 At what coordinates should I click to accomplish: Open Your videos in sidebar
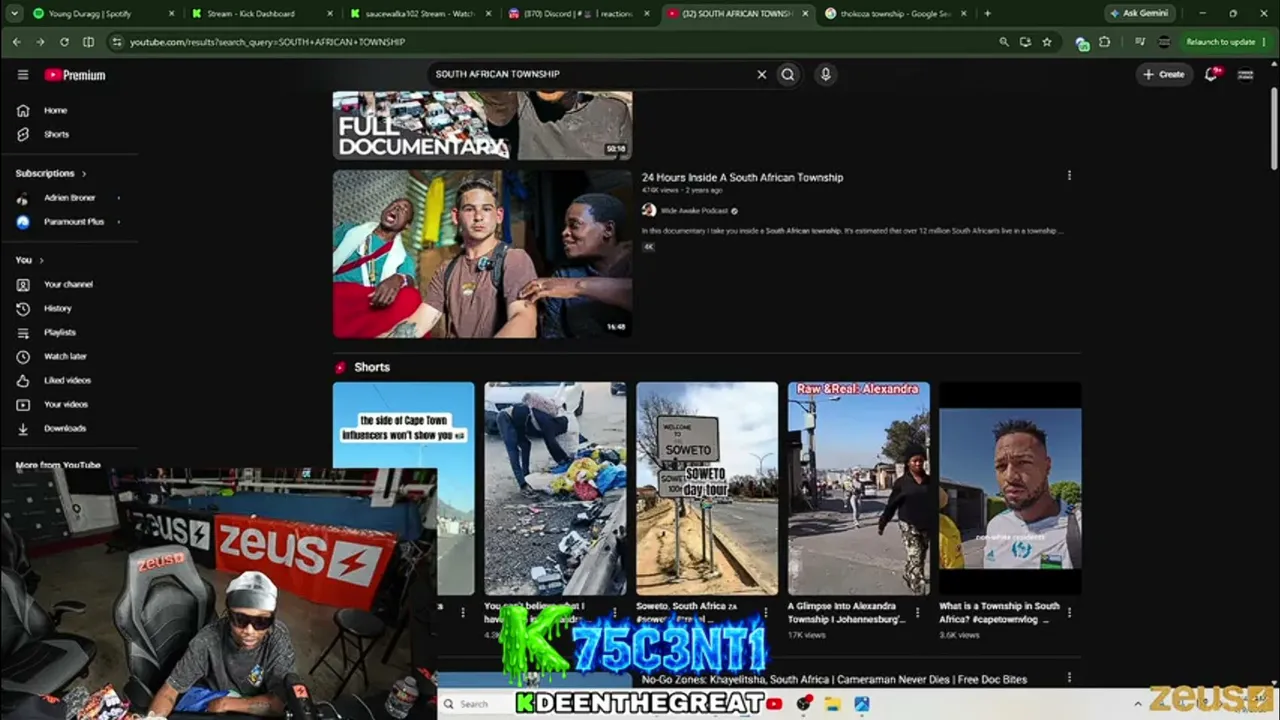(66, 404)
